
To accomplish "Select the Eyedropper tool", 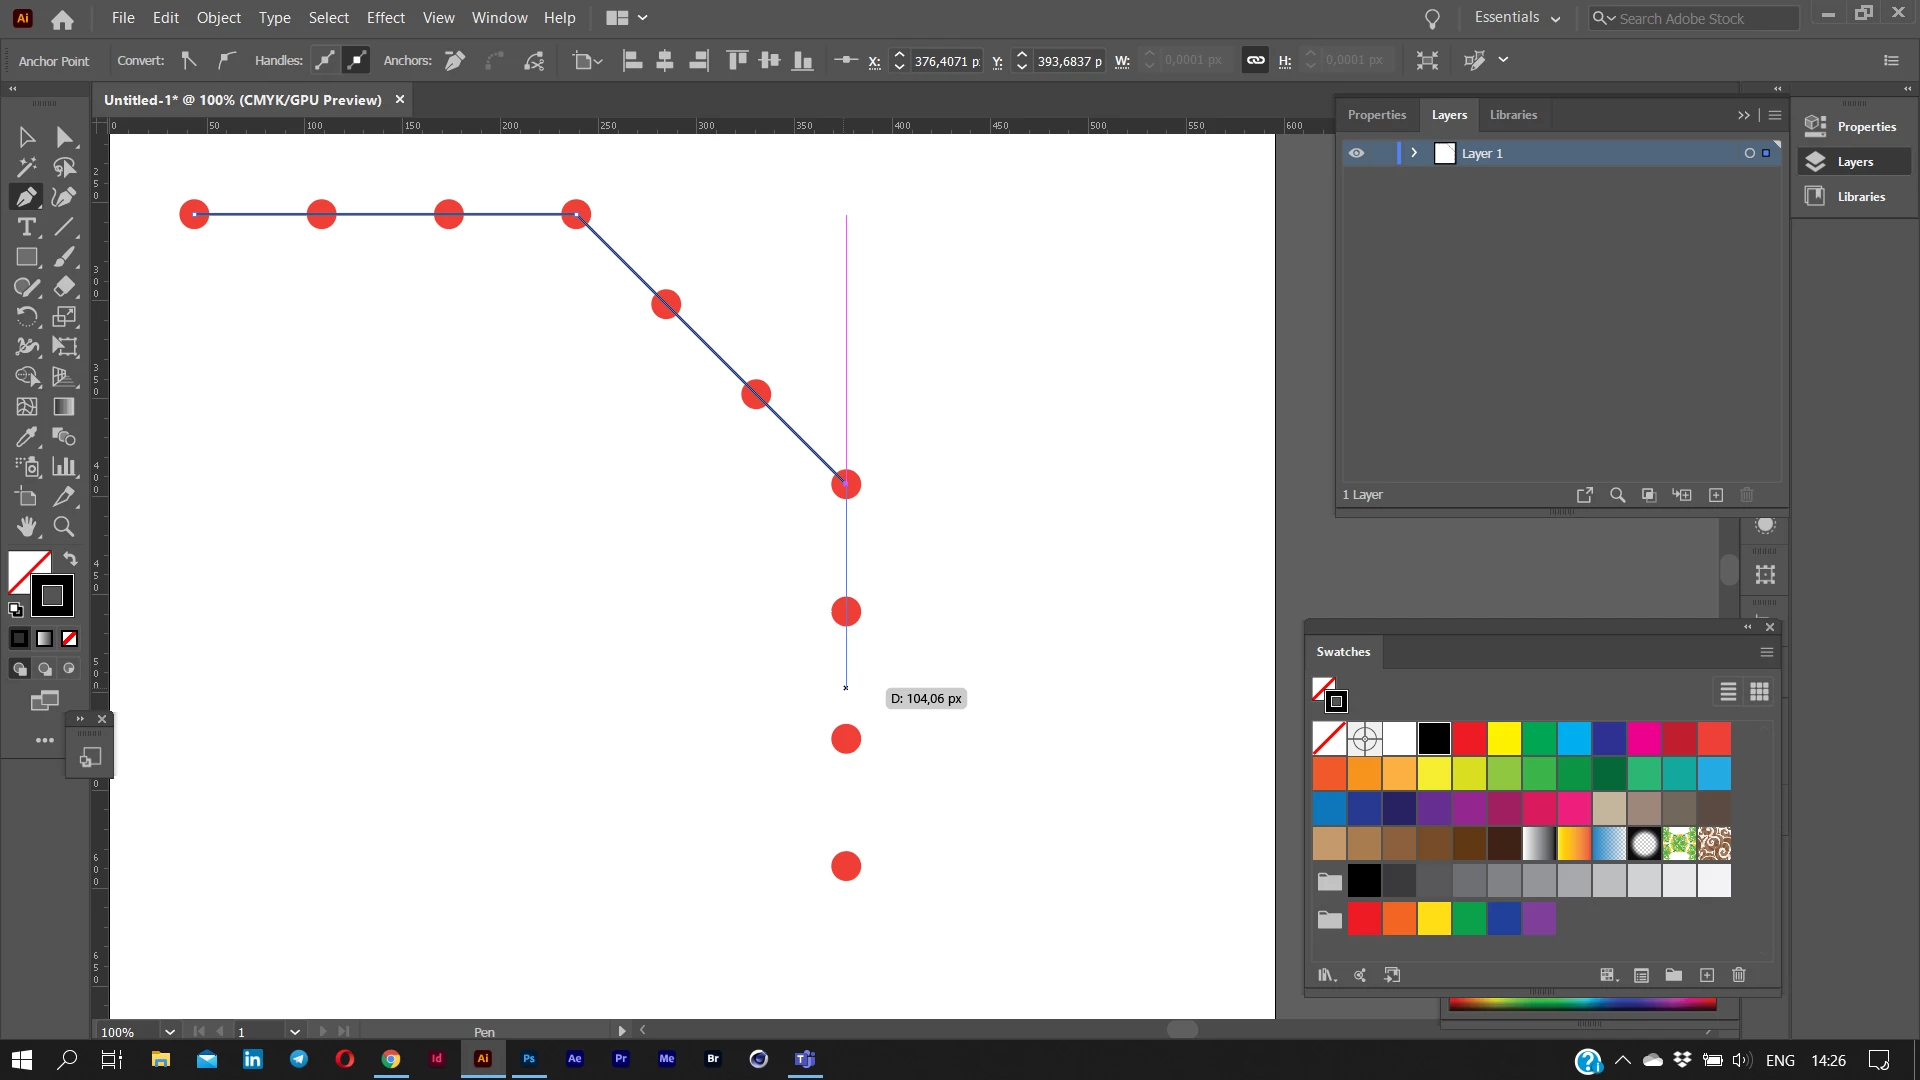I will click(27, 437).
